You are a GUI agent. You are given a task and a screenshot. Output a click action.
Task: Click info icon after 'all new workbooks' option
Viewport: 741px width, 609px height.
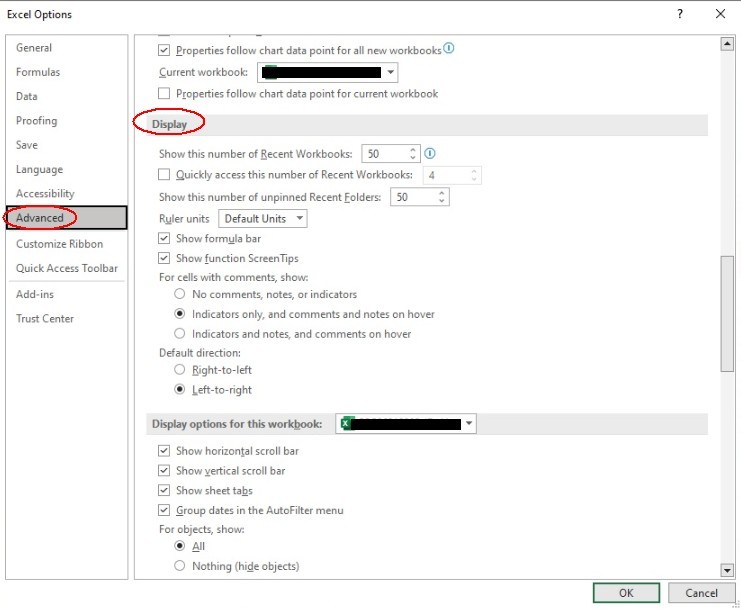(448, 48)
